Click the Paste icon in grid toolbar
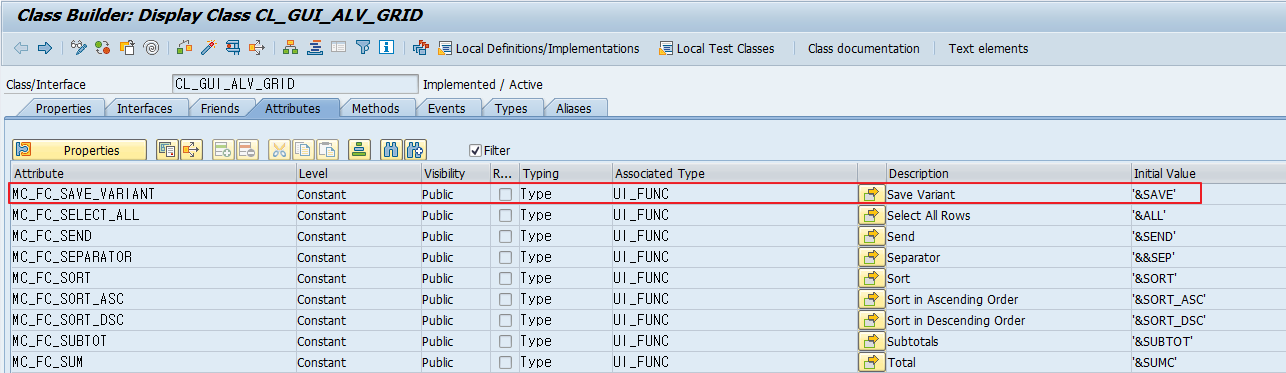The height and width of the screenshot is (373, 1286). 327,150
